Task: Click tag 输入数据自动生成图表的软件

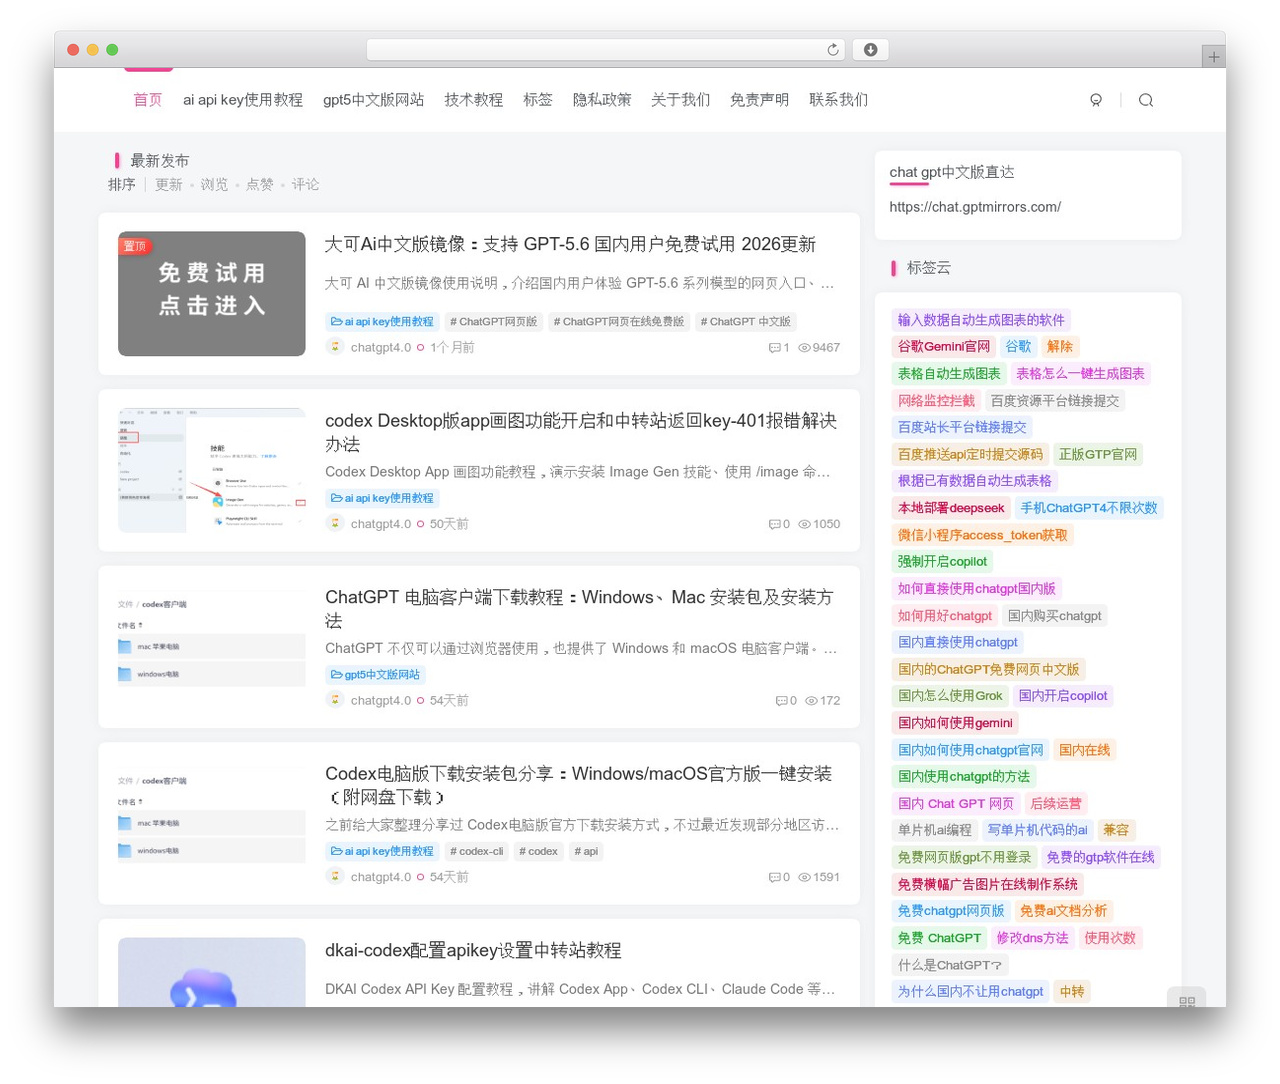Action: point(981,320)
